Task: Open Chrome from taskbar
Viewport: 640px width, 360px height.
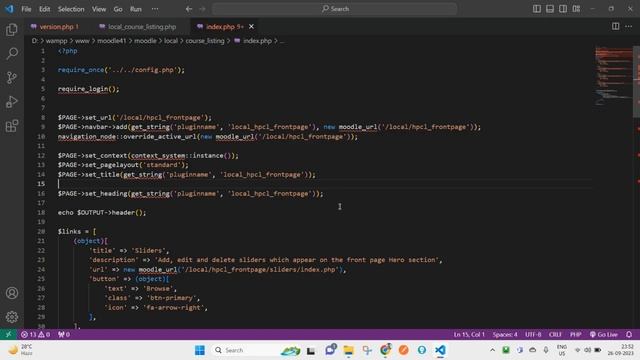Action: pos(385,350)
